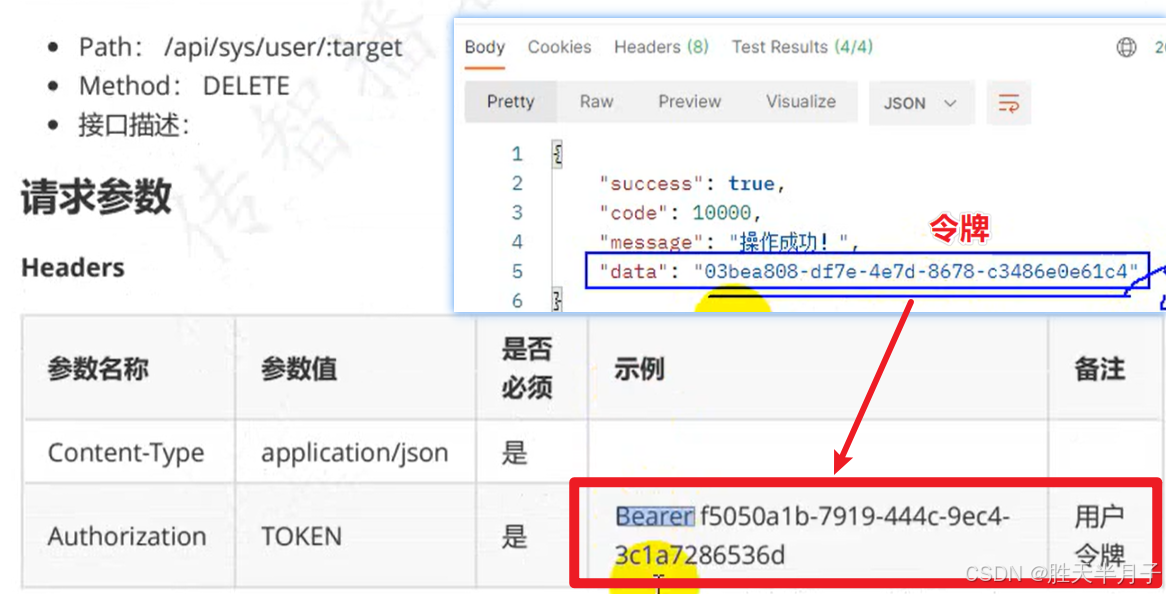Click the 请求参数 heading
Image resolution: width=1166 pixels, height=594 pixels.
[96, 198]
